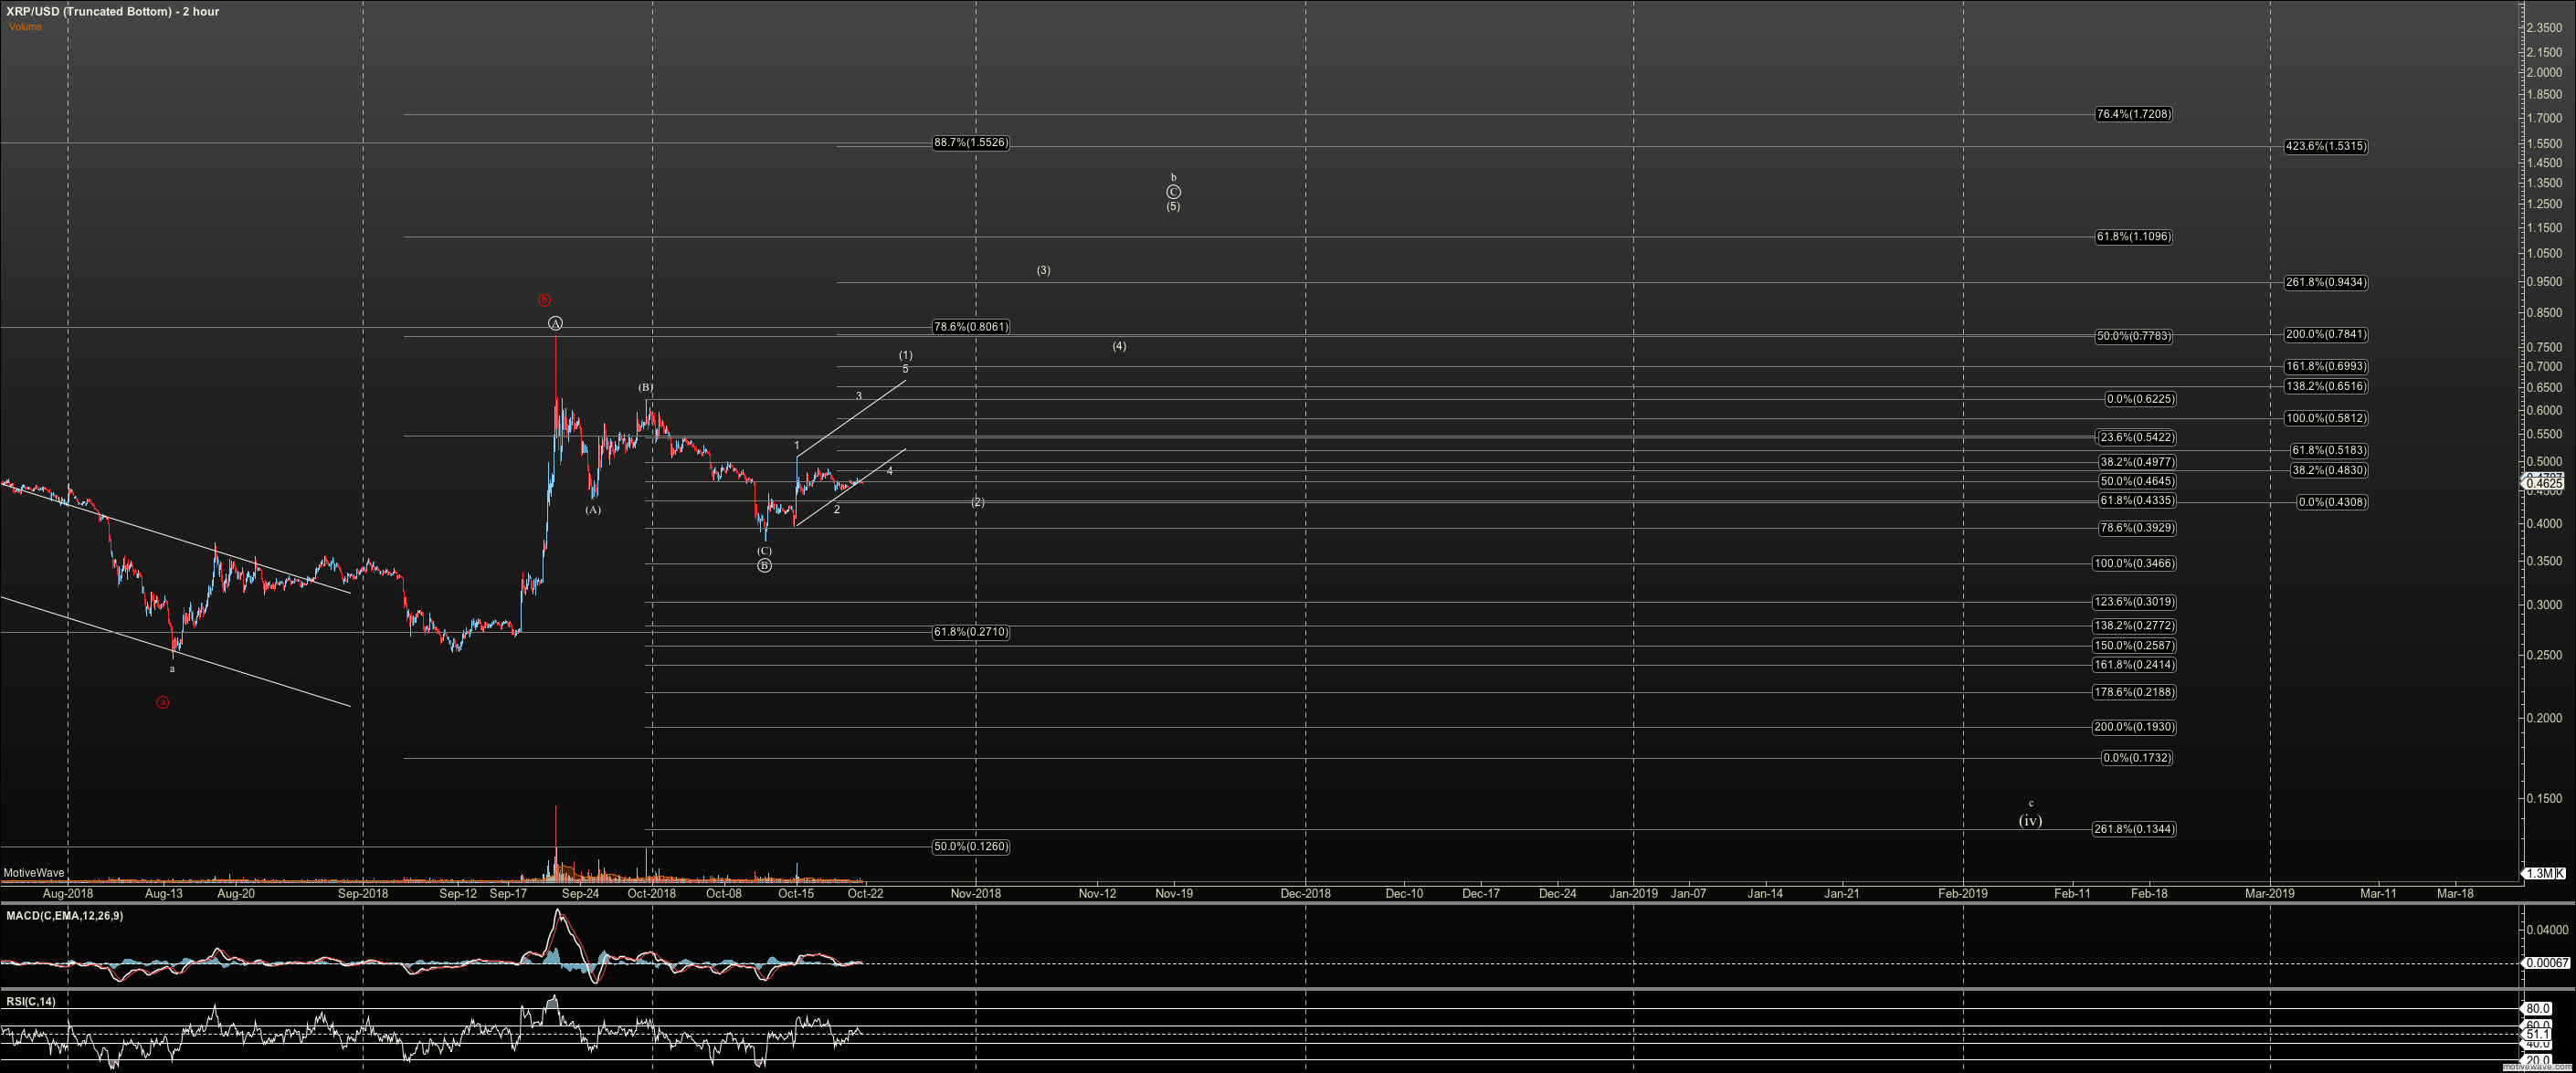Click the MACD(C,EMA,12,26,9) study title

(x=65, y=916)
